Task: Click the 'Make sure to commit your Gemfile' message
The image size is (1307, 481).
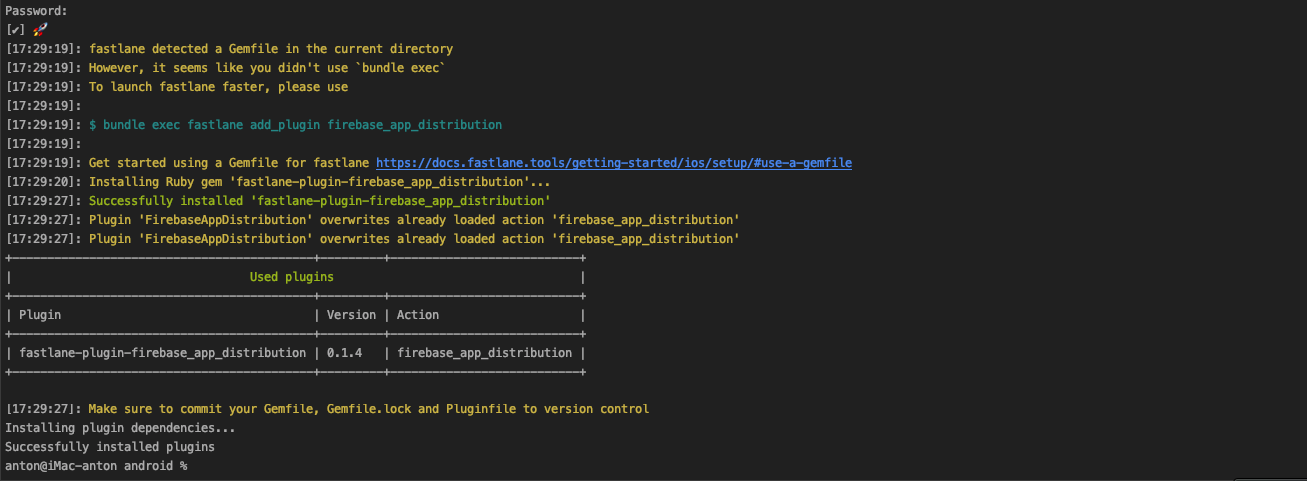Action: click(x=368, y=409)
